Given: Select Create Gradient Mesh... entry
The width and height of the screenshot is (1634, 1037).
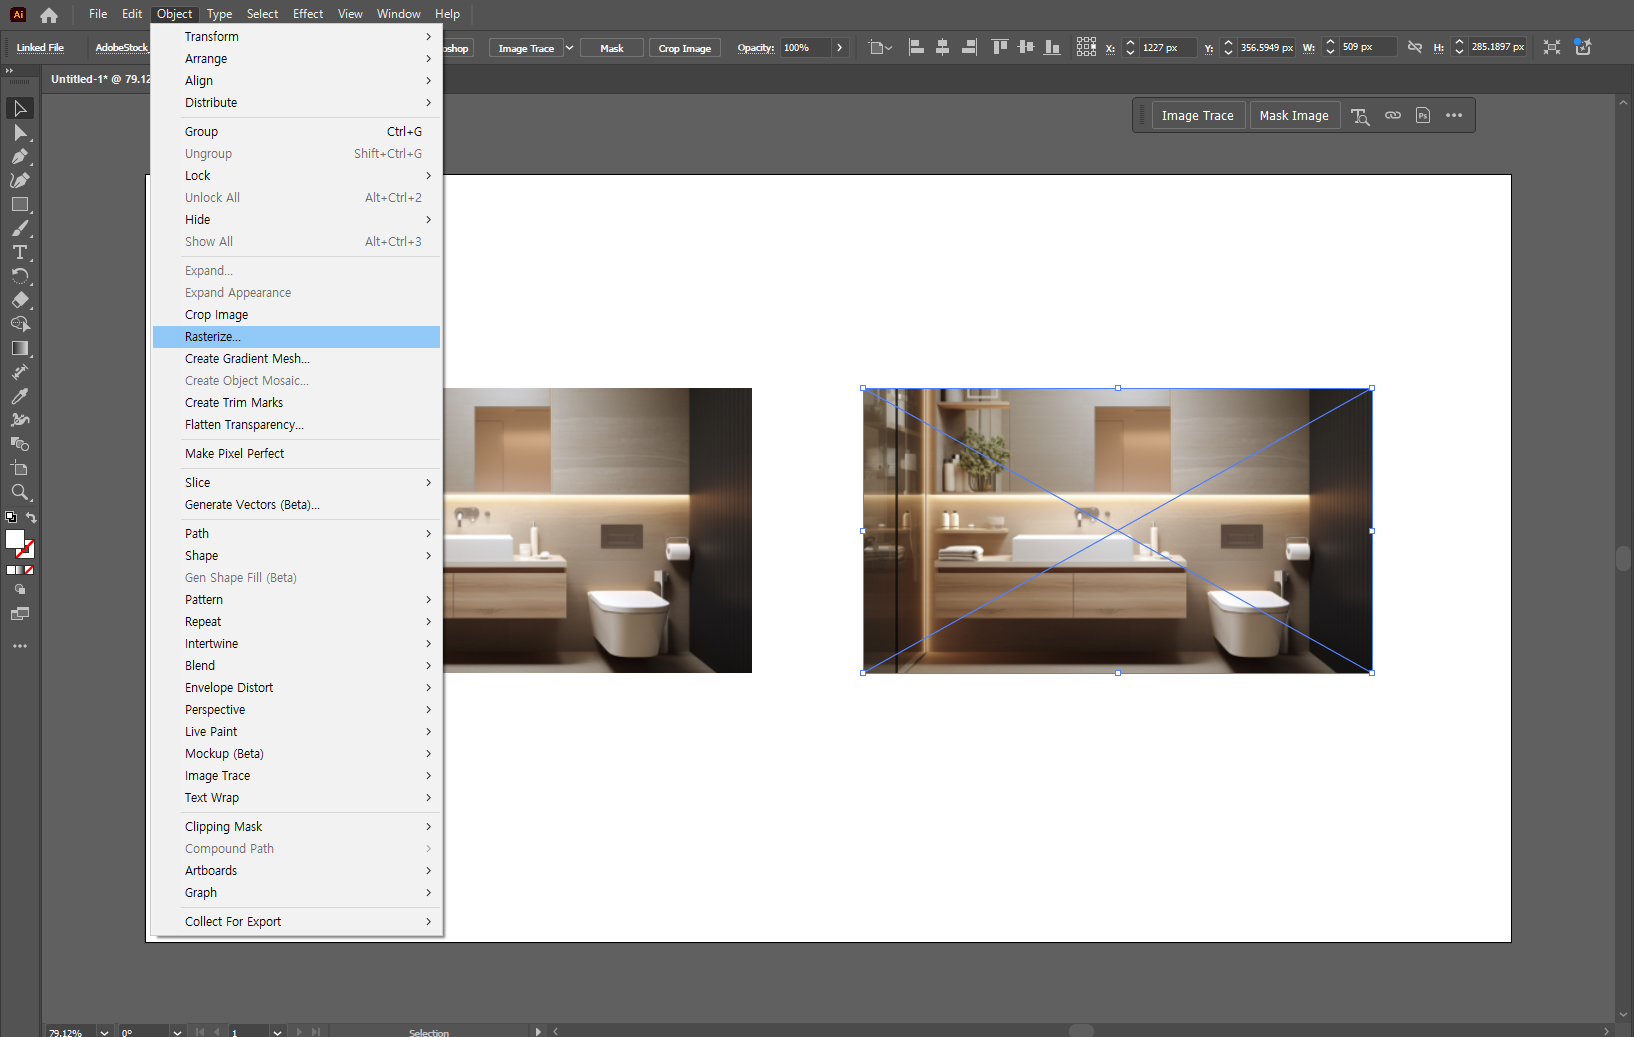Looking at the screenshot, I should [297, 359].
